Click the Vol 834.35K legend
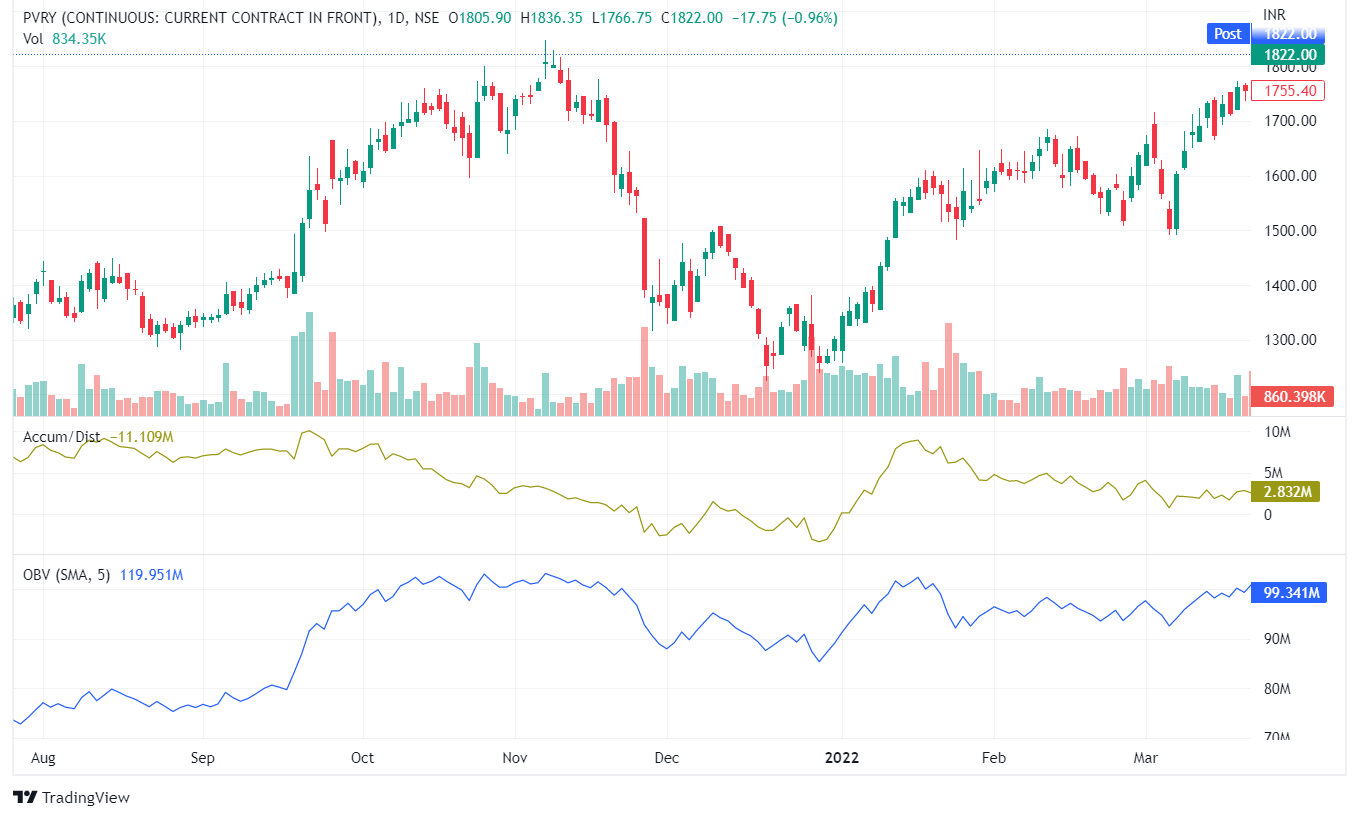The height and width of the screenshot is (819, 1359). tap(65, 38)
